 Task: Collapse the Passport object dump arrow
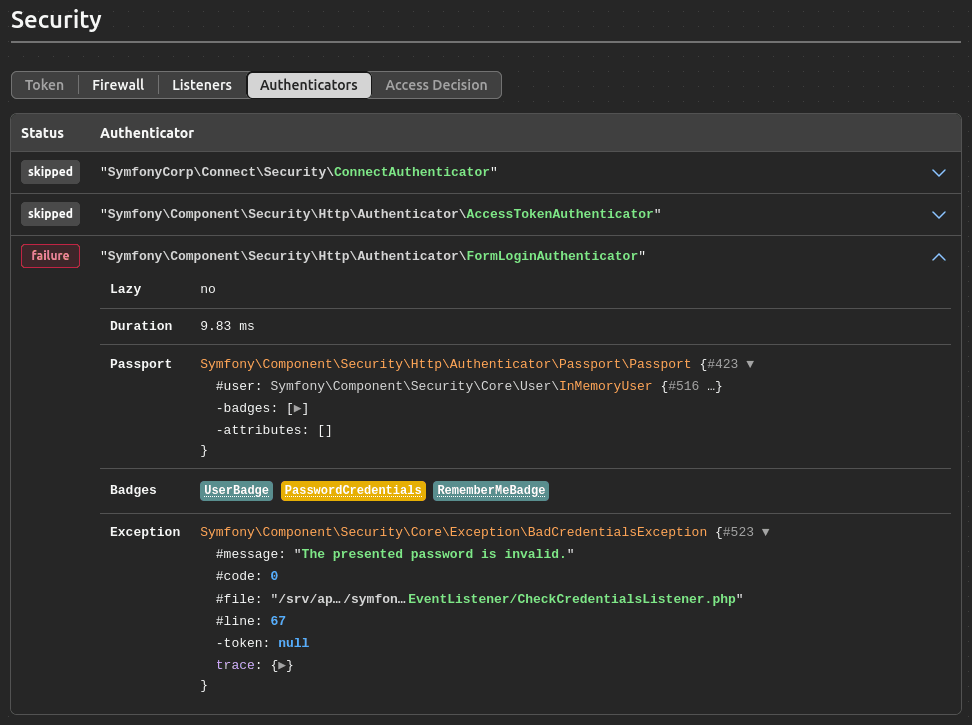750,364
